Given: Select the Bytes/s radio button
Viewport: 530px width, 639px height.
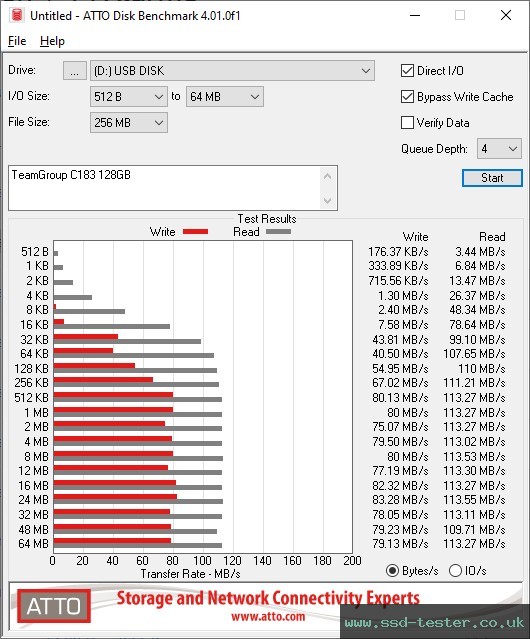Looking at the screenshot, I should [392, 571].
